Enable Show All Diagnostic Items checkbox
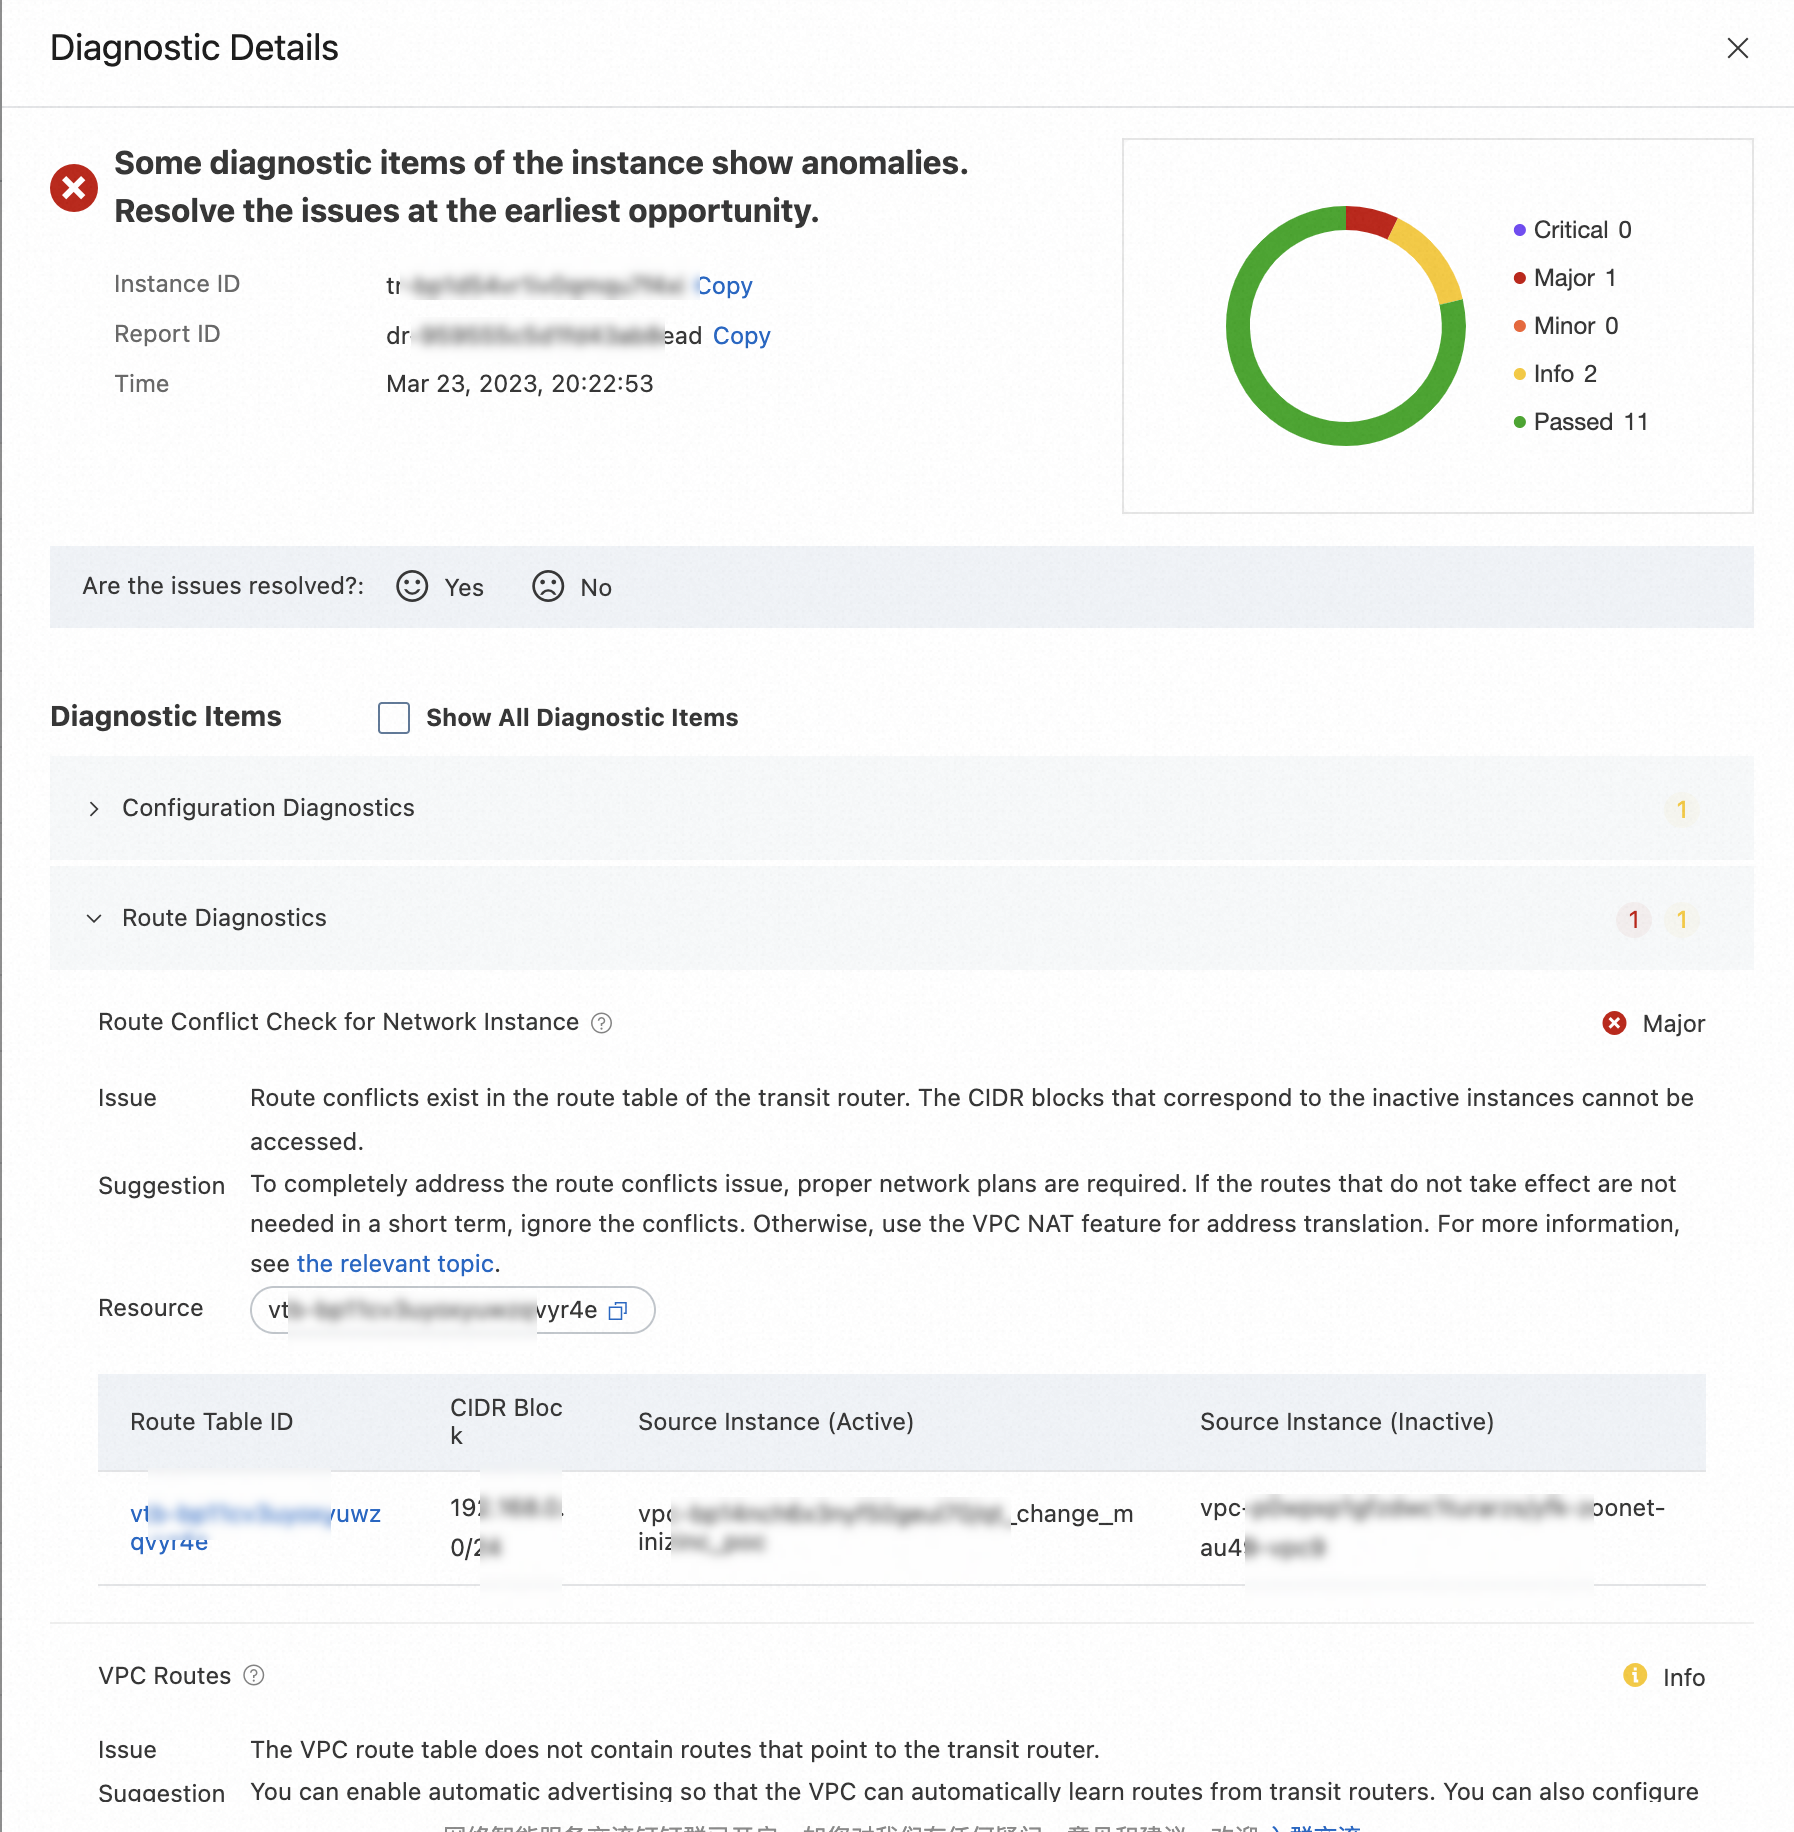This screenshot has width=1794, height=1832. (x=394, y=718)
